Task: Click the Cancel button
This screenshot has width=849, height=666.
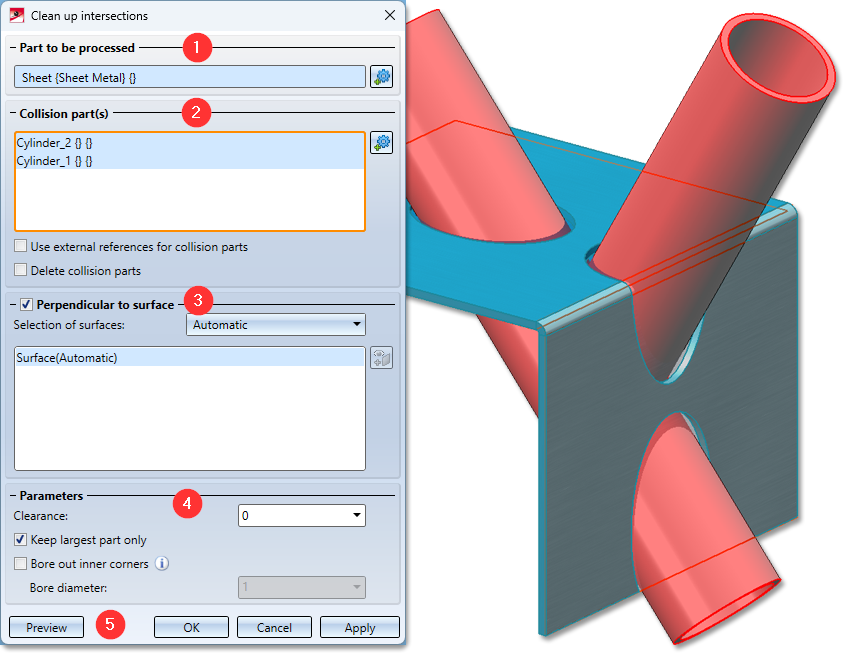Action: 274,628
